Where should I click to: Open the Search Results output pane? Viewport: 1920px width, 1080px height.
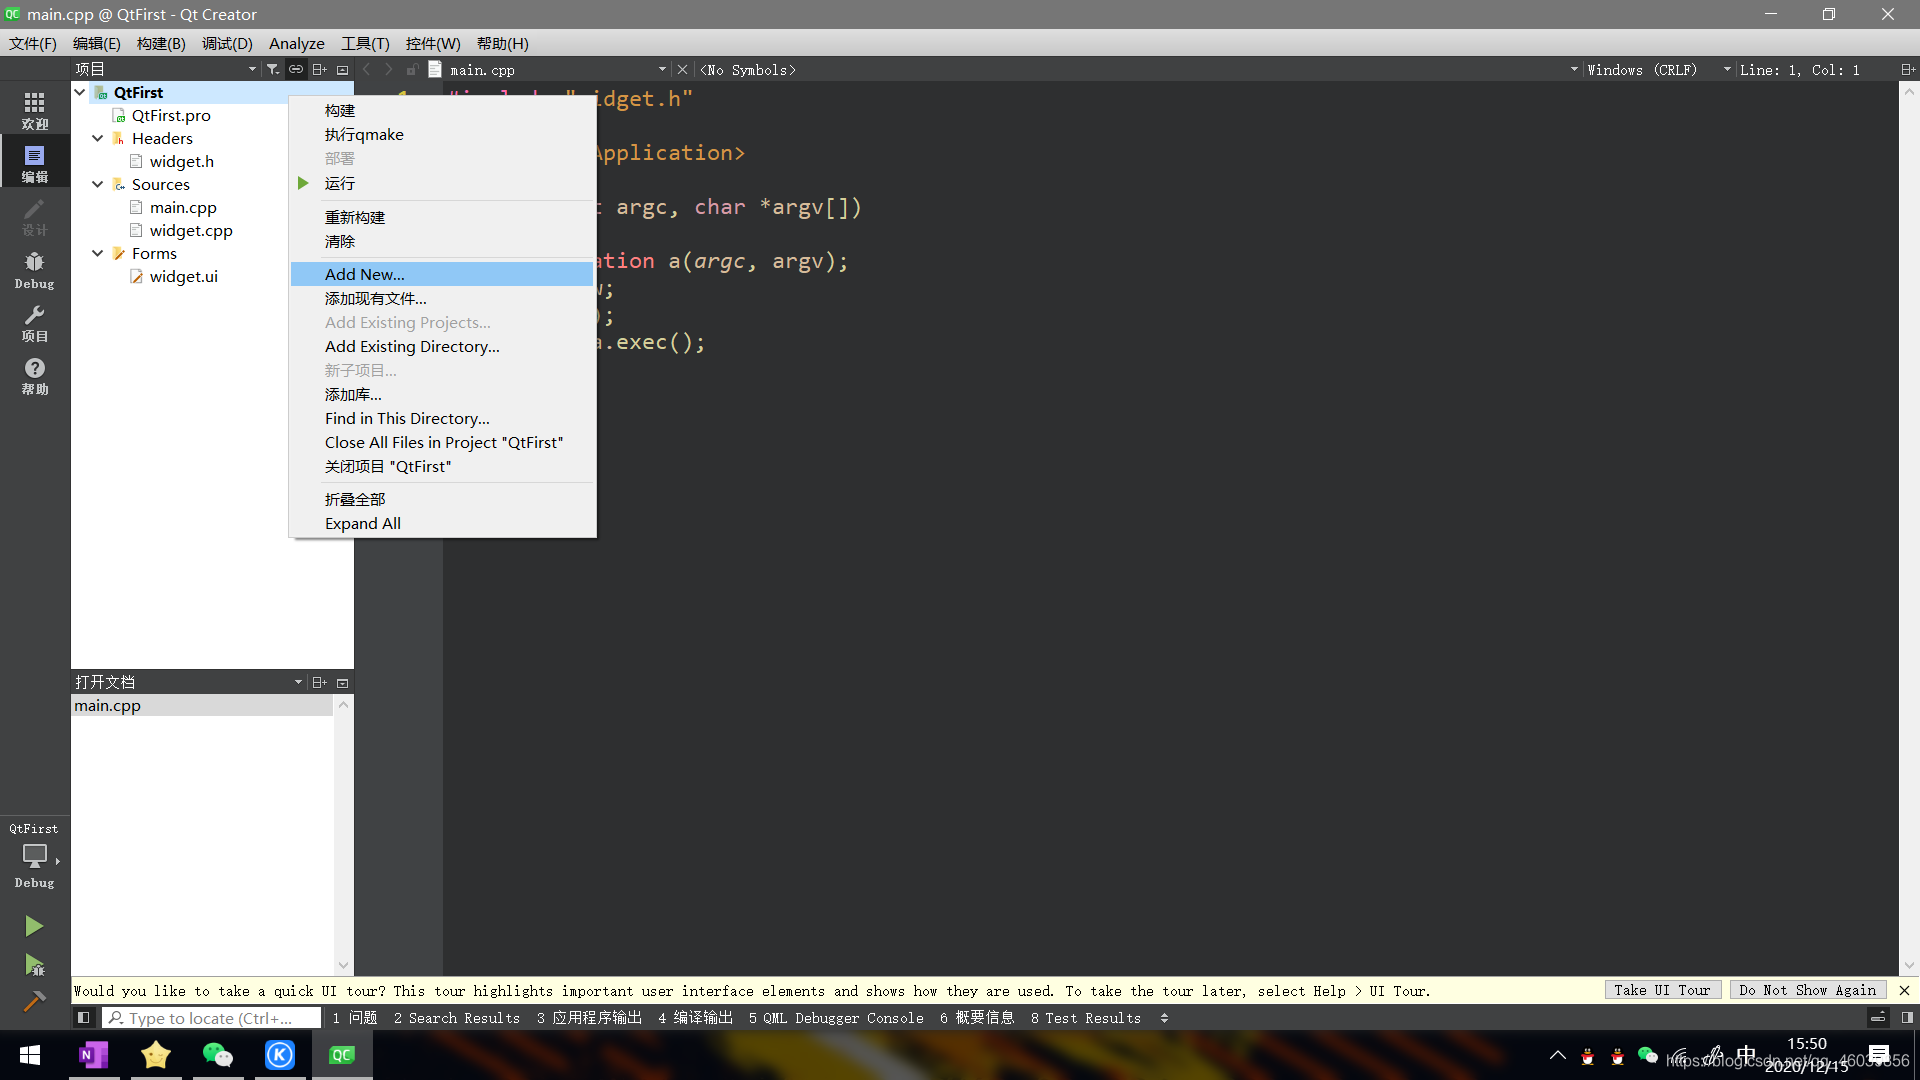coord(457,1018)
